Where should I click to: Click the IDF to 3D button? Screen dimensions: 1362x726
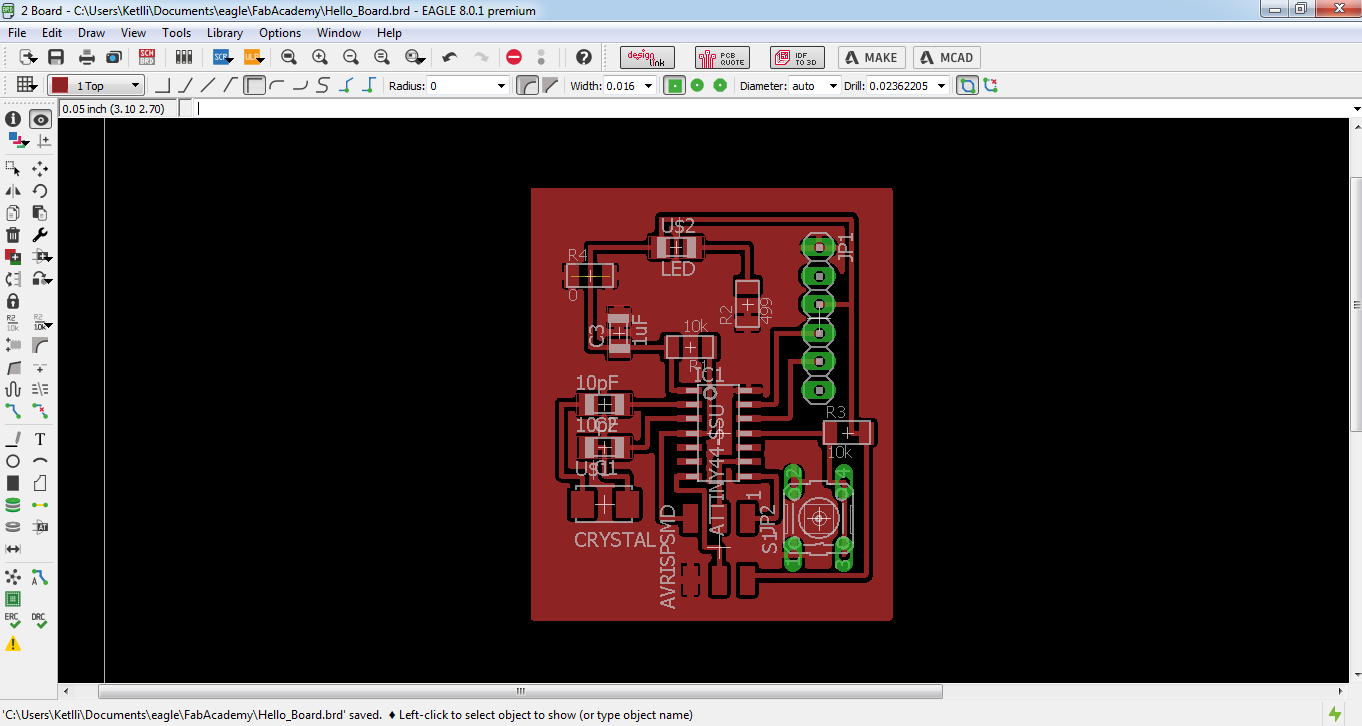point(797,57)
